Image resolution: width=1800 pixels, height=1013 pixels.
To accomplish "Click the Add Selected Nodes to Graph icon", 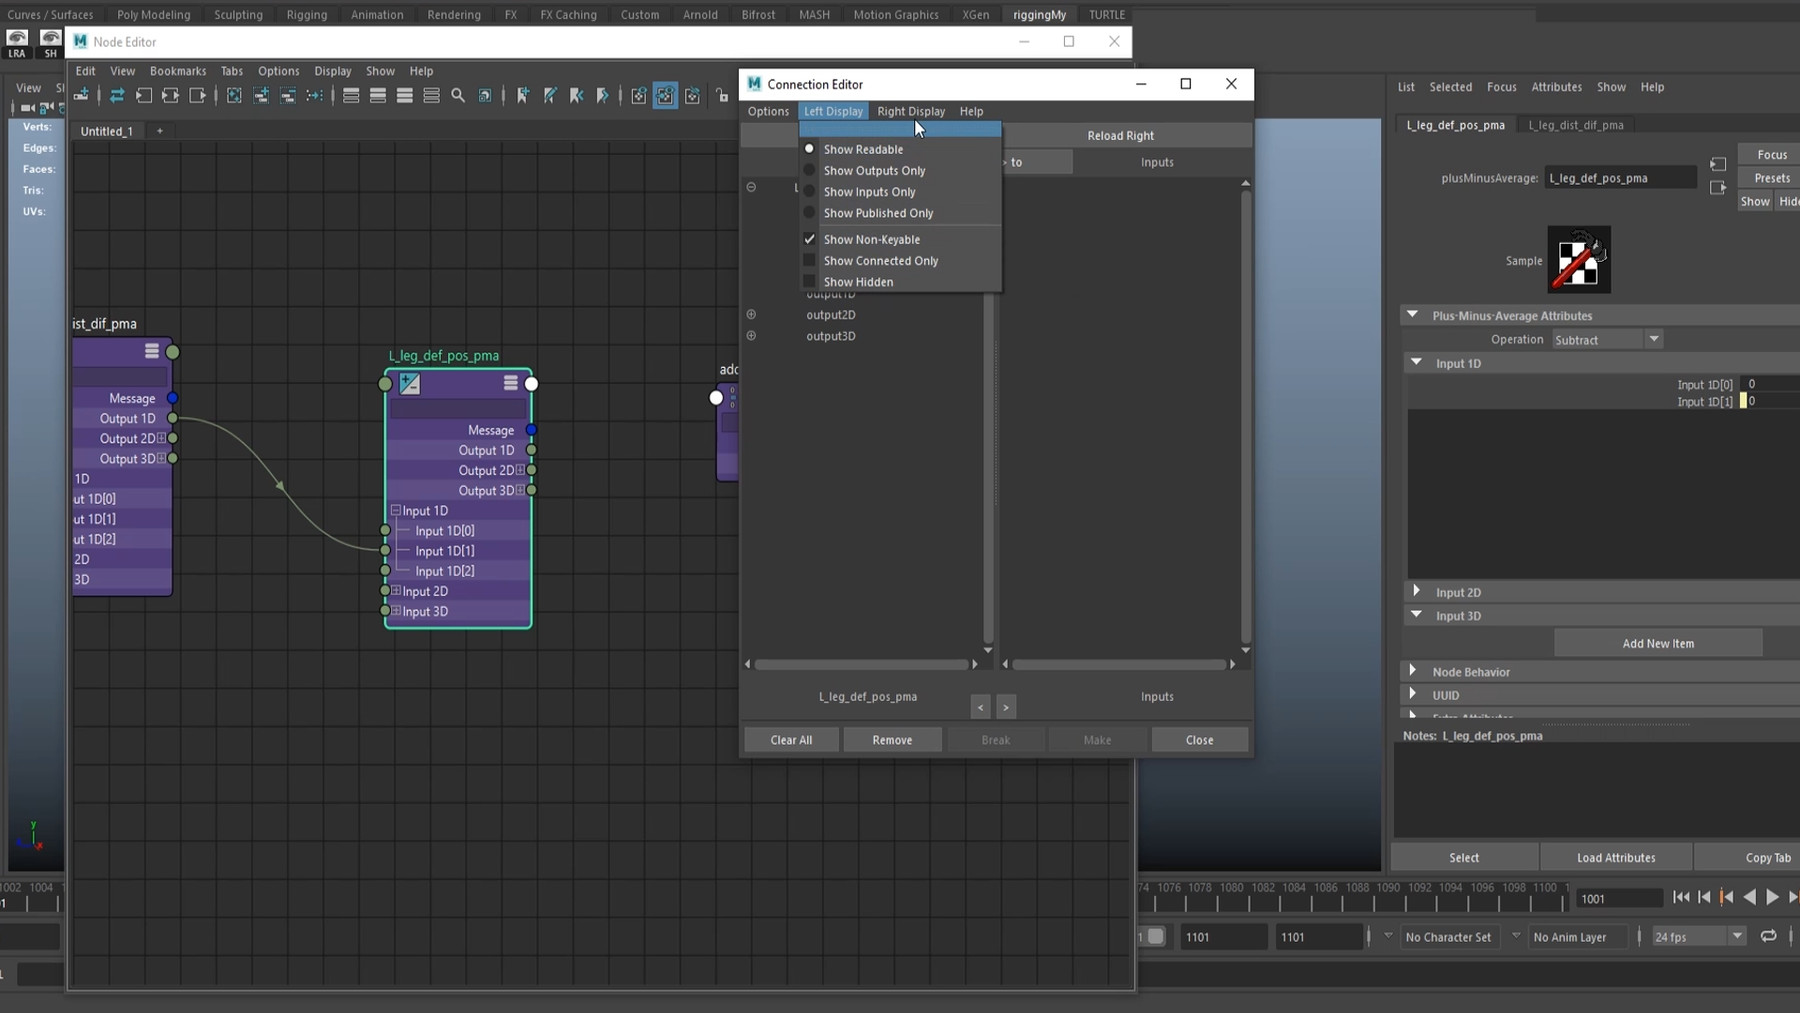I will (261, 96).
